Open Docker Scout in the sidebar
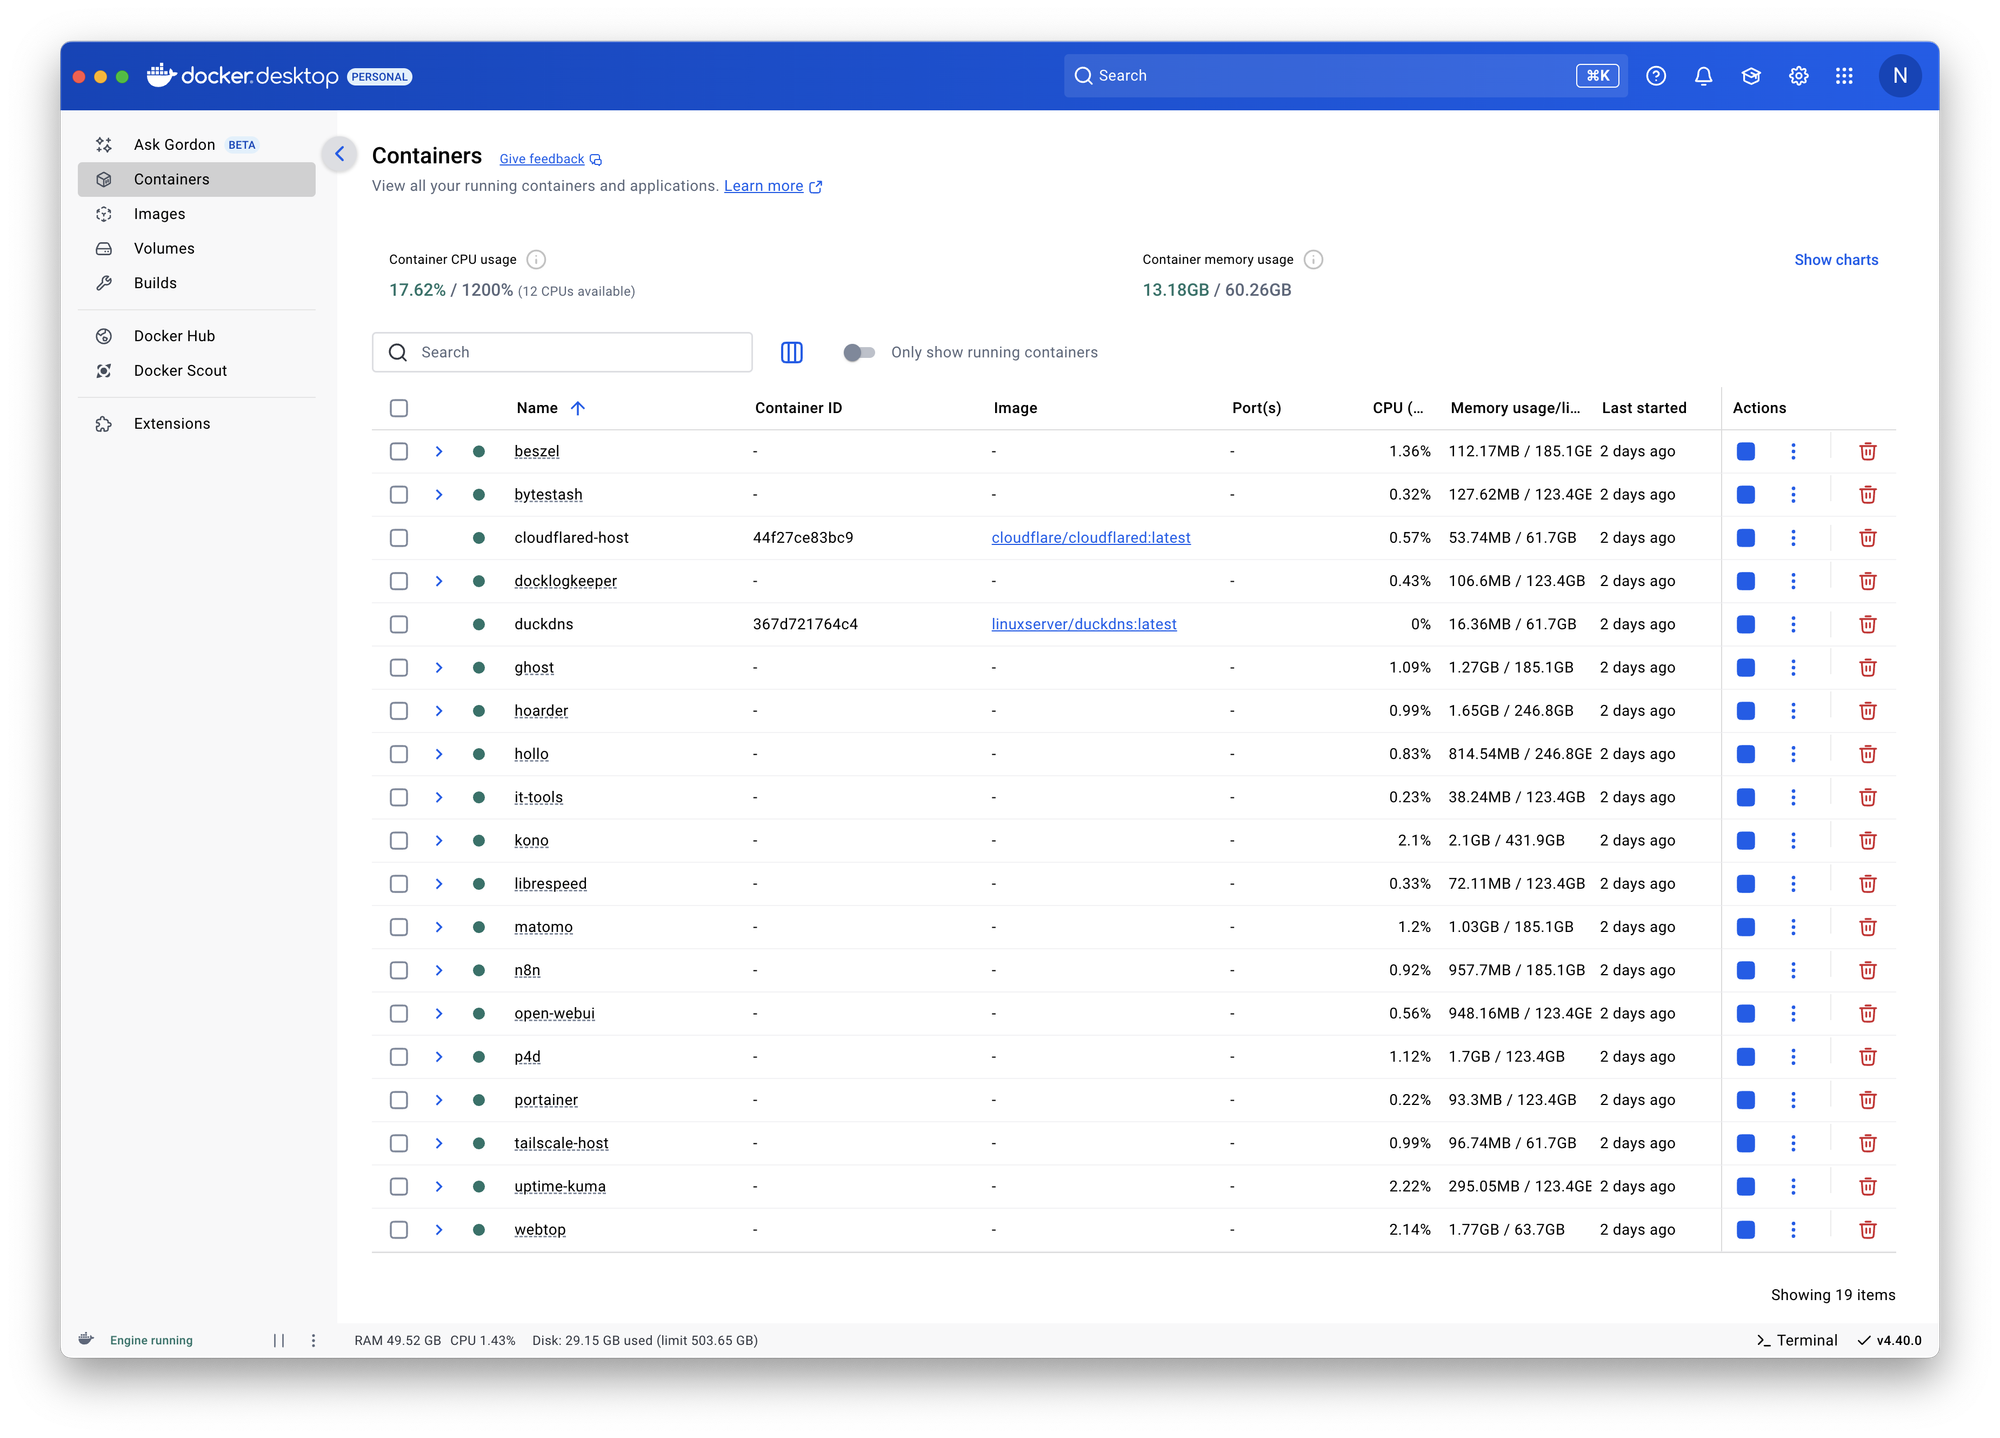This screenshot has width=2000, height=1438. (197, 370)
